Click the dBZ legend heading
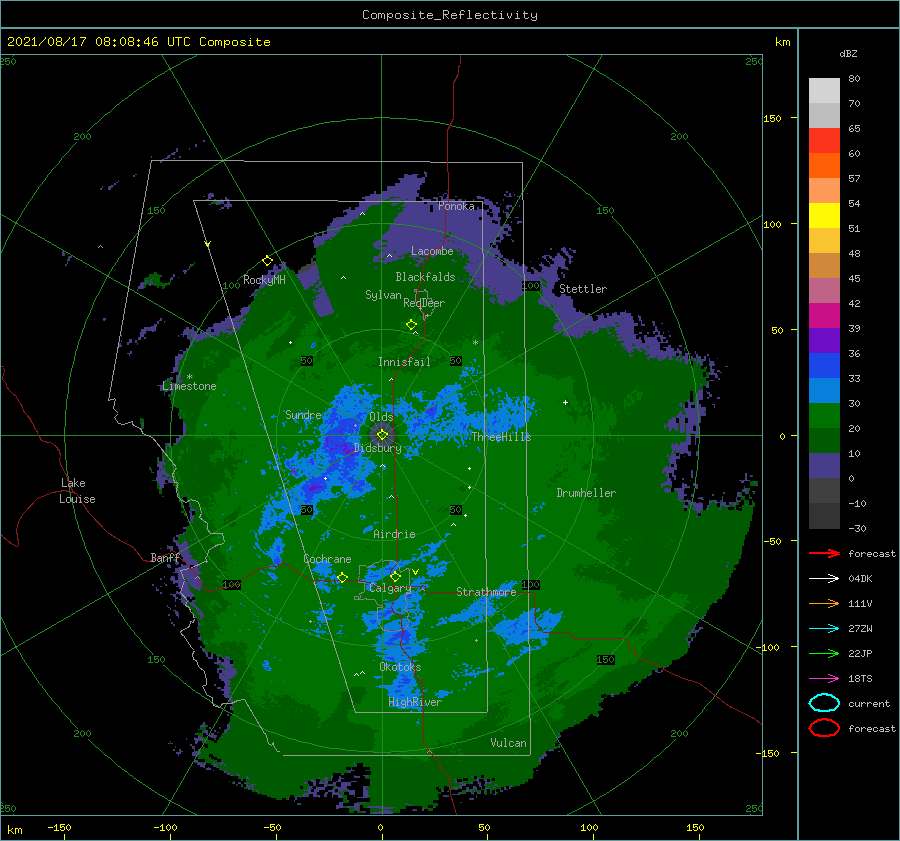Screen dimensions: 900x841 pos(848,53)
